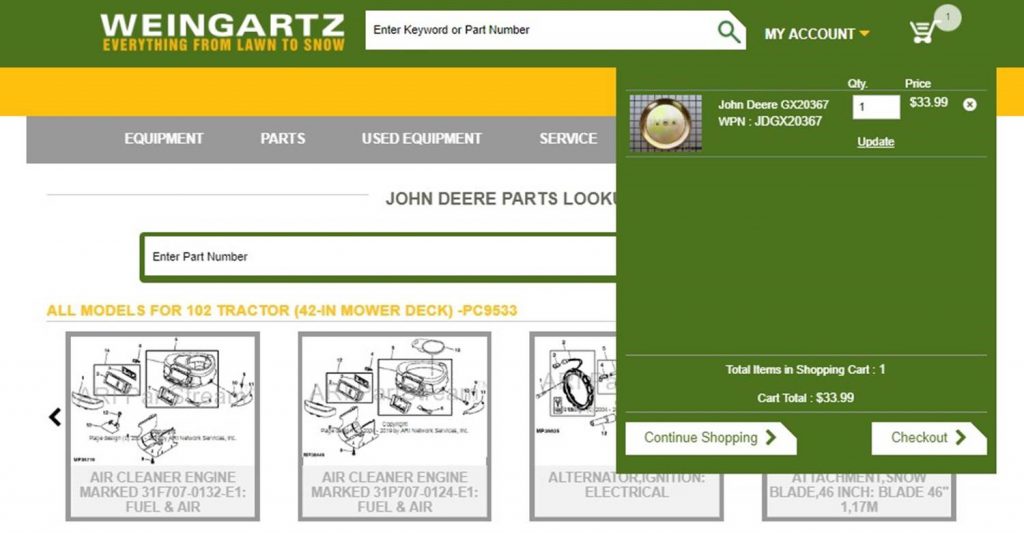The image size is (1024, 533).
Task: Click Total Items in Shopping Cart text
Action: (805, 370)
